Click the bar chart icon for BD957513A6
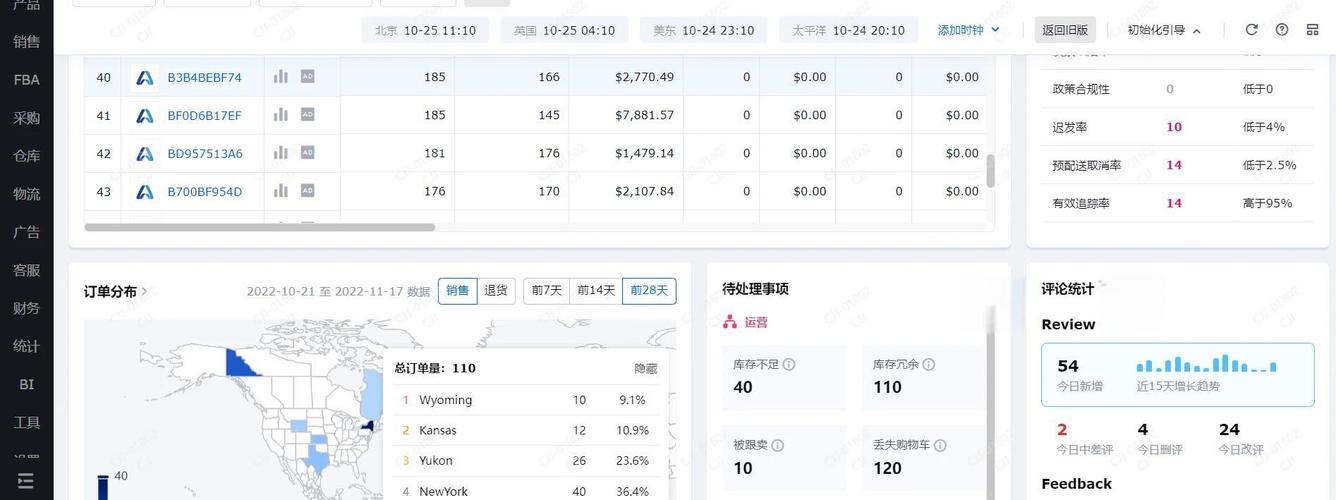Viewport: 1336px width, 500px height. 281,152
